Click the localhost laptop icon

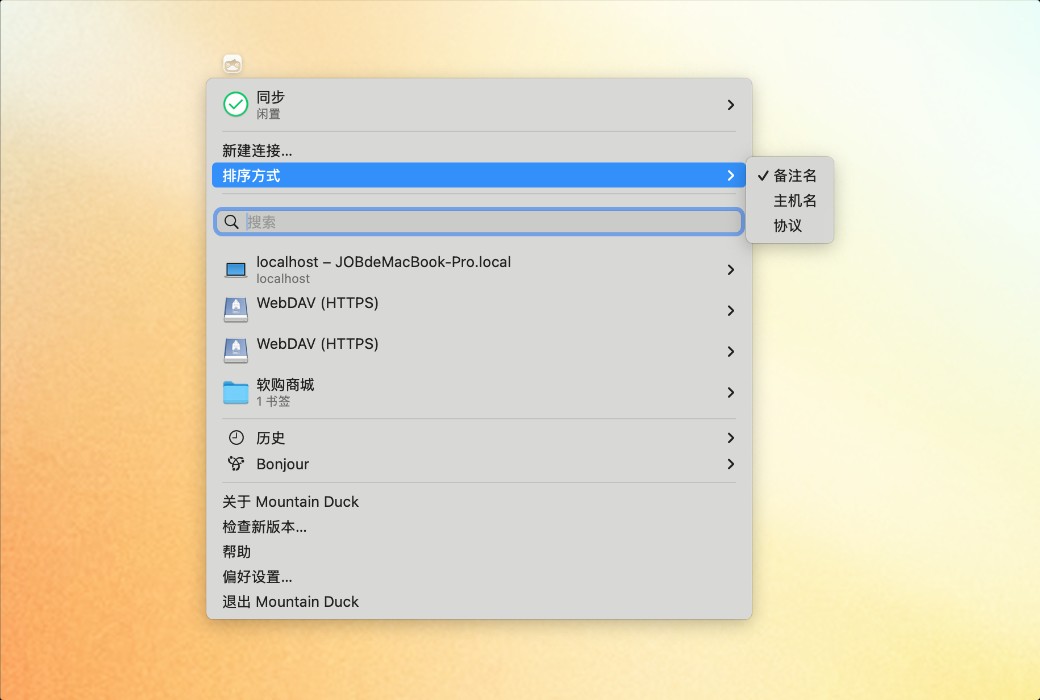235,270
